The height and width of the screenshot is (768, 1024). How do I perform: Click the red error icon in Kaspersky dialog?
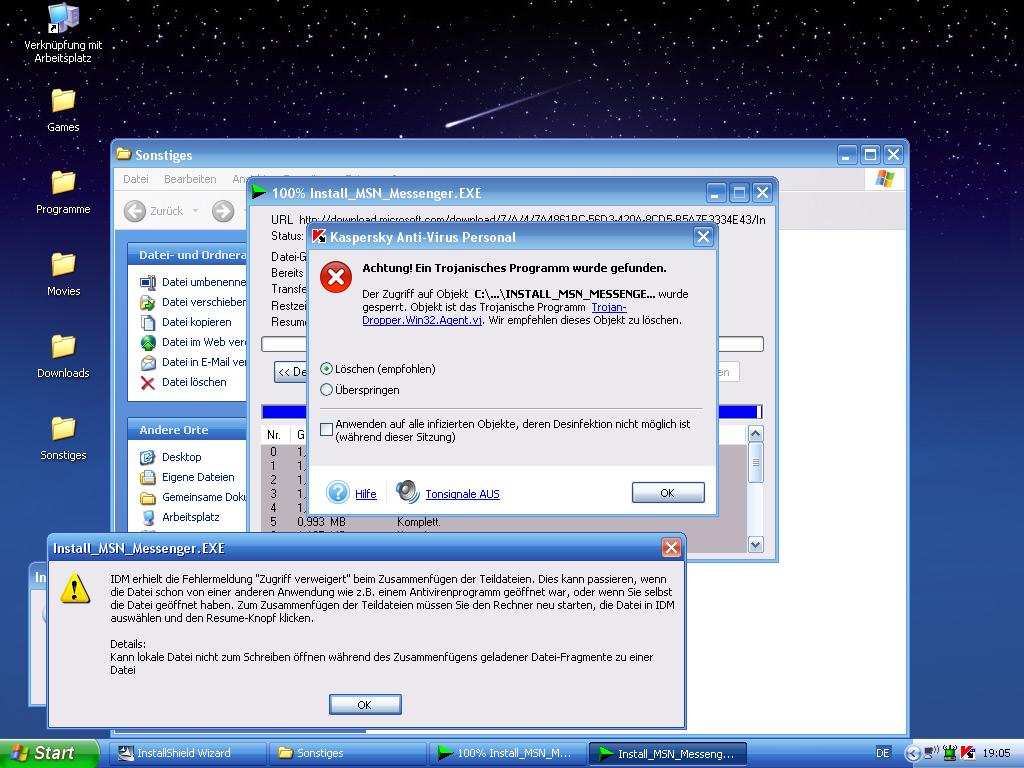336,277
